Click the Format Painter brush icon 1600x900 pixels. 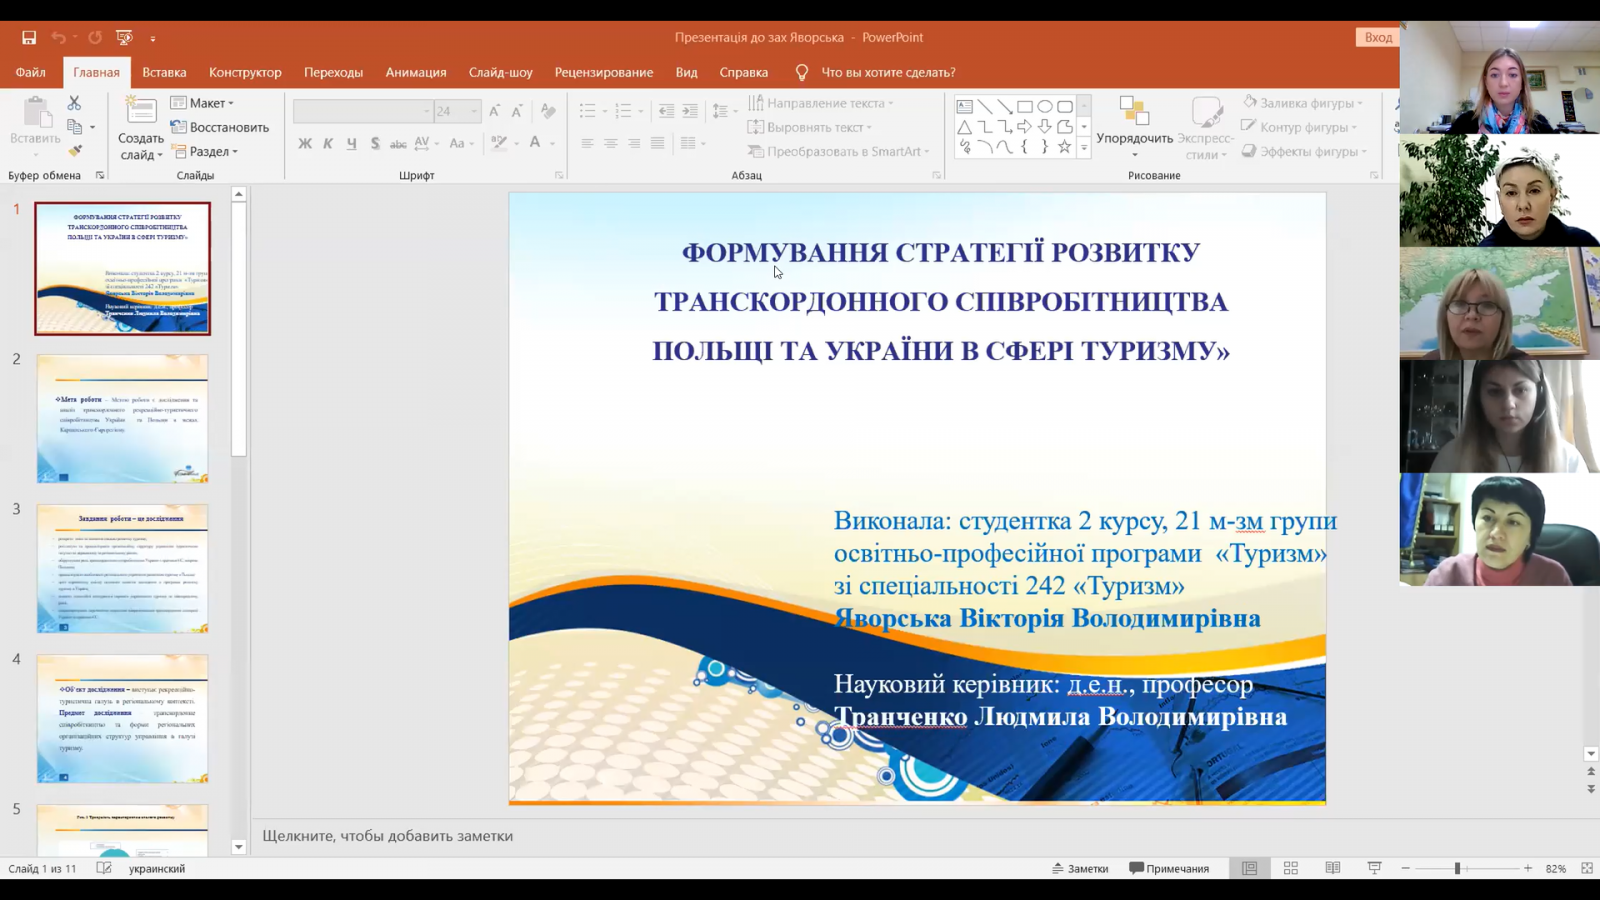coord(75,151)
